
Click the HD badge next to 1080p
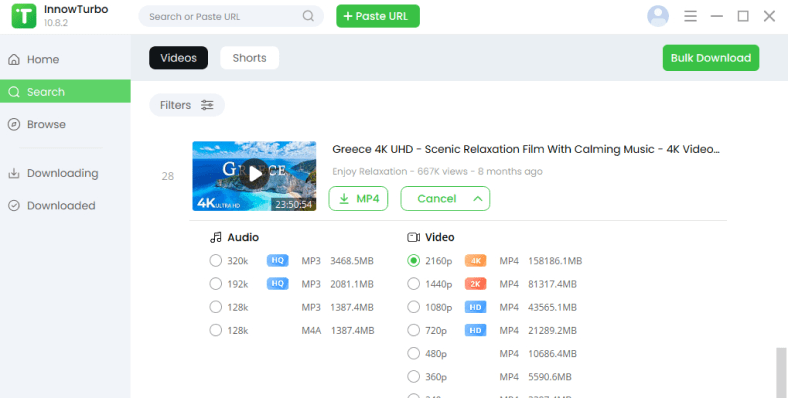pyautogui.click(x=475, y=307)
